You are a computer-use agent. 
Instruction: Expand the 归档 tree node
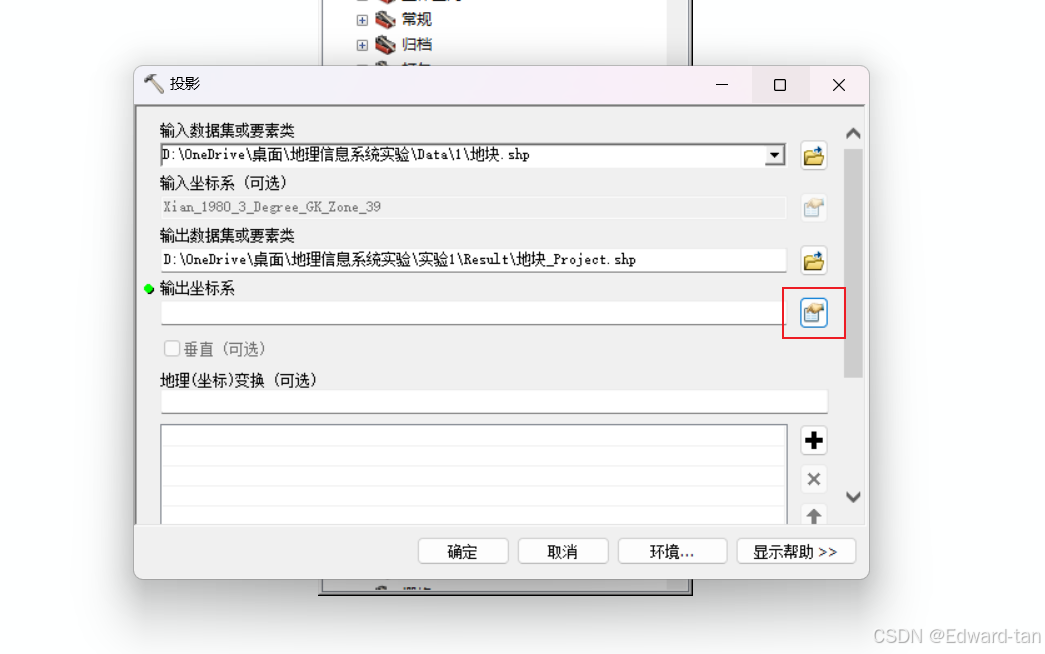(362, 45)
